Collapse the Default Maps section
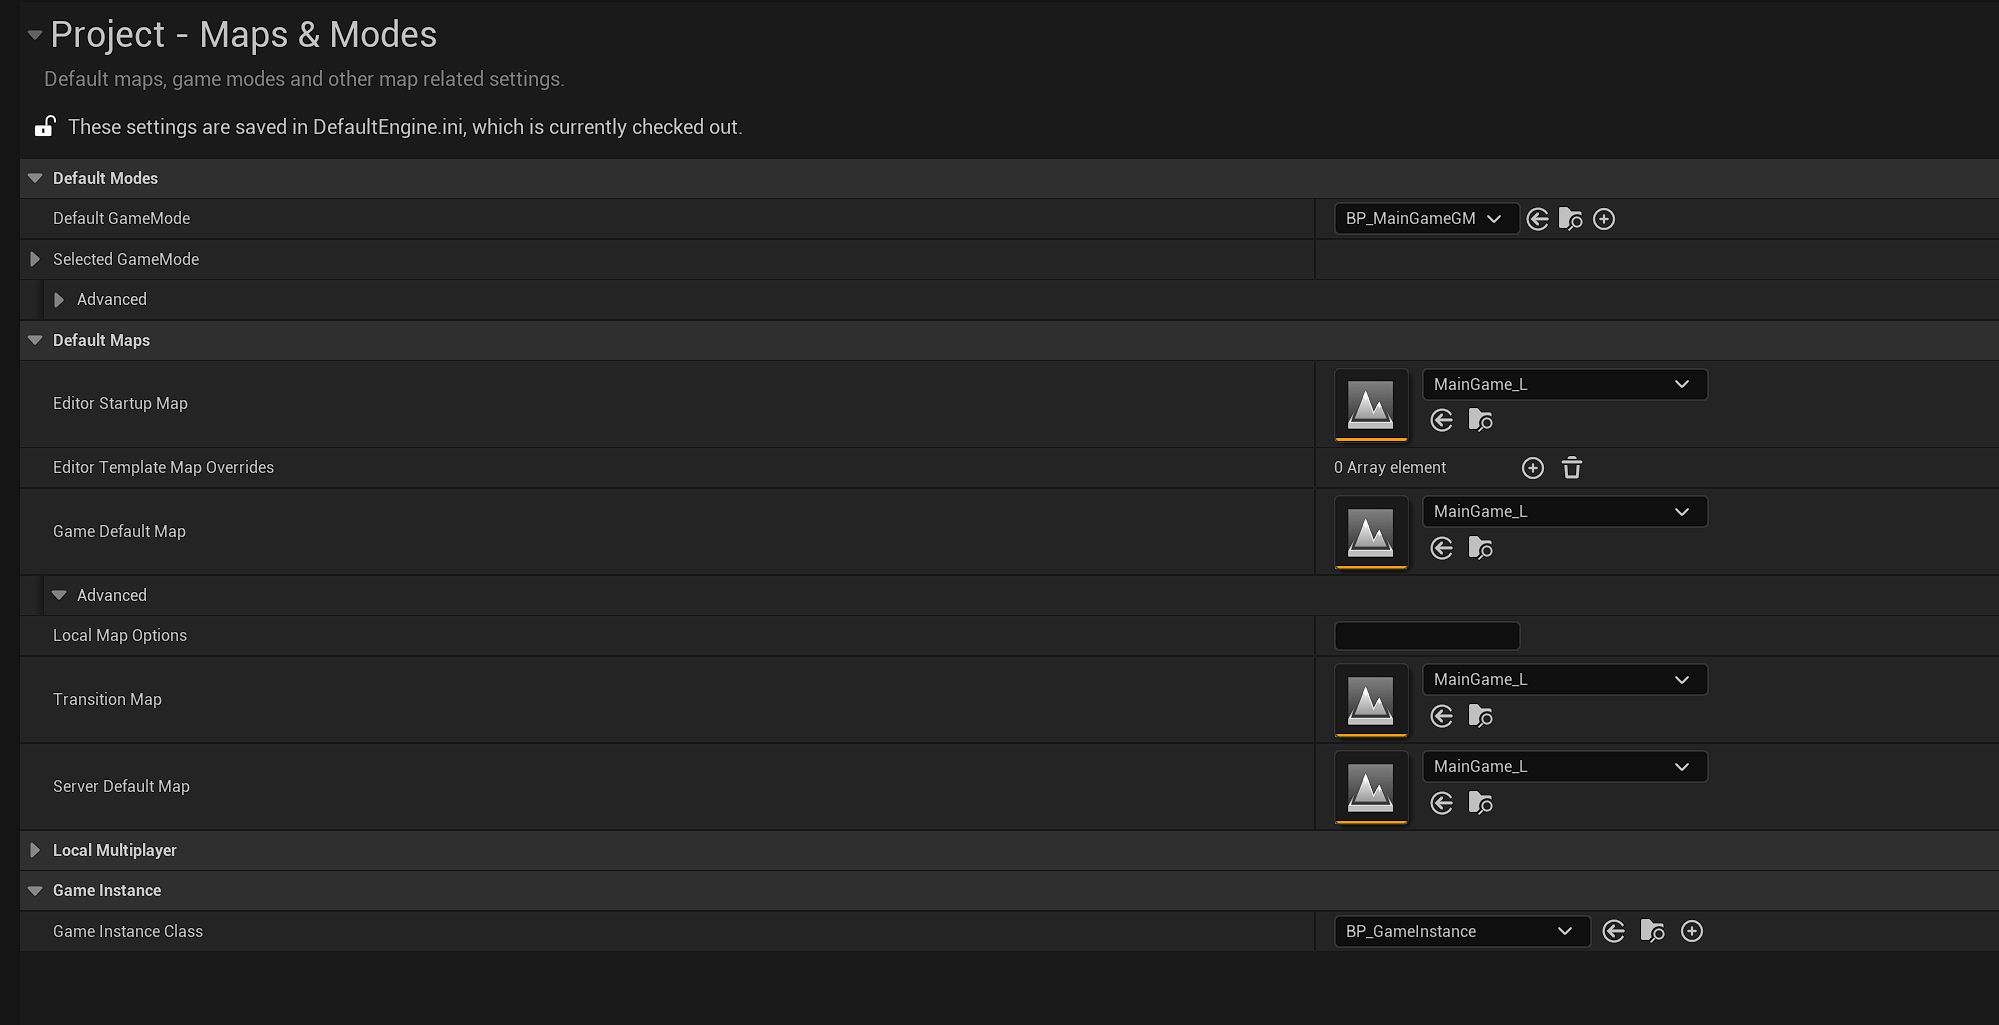This screenshot has width=1999, height=1025. tap(34, 340)
